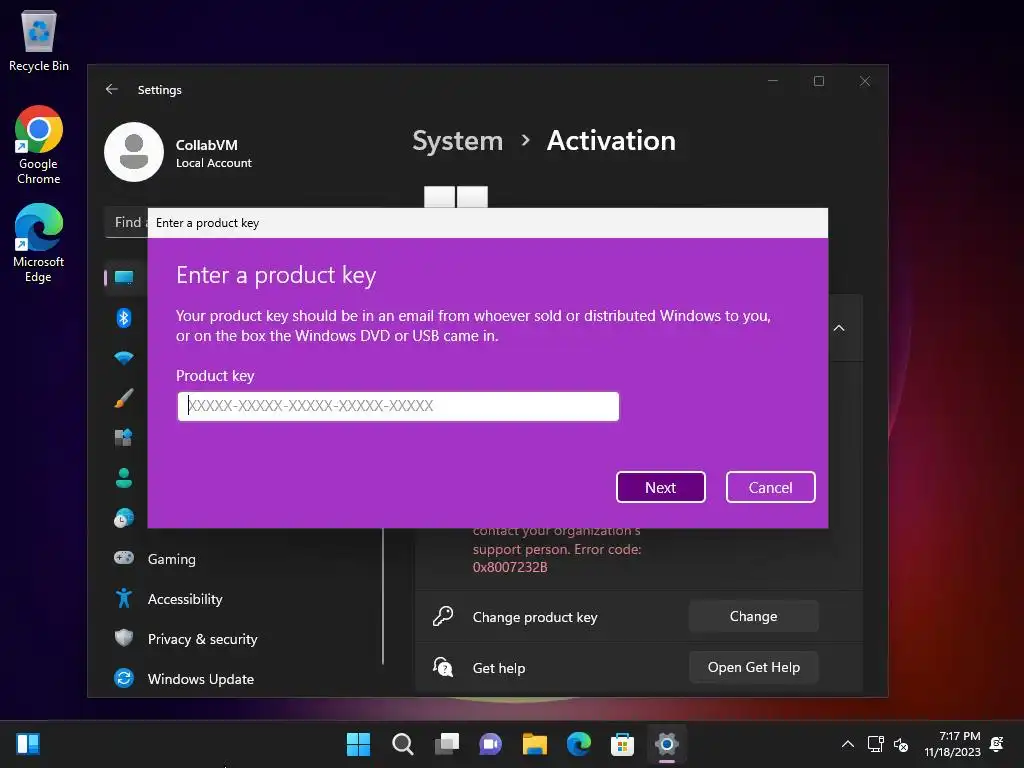Click the Find a setting search box
This screenshot has width=1024, height=768.
[x=126, y=223]
